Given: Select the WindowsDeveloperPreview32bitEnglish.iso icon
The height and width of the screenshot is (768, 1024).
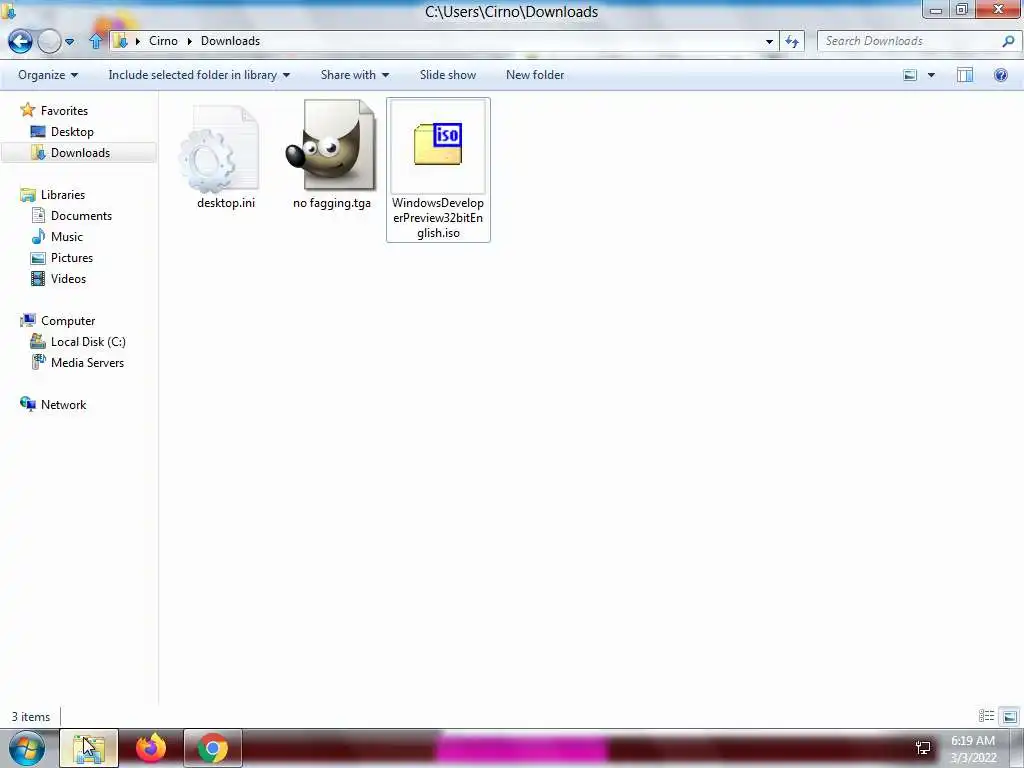Looking at the screenshot, I should click(438, 144).
